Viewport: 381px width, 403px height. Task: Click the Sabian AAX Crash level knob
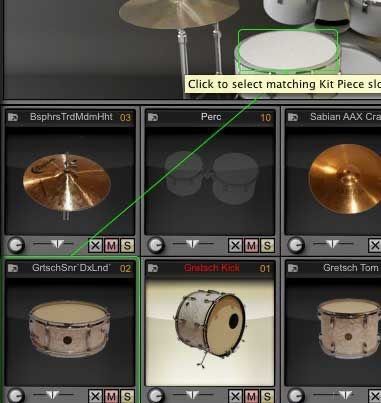(296, 245)
